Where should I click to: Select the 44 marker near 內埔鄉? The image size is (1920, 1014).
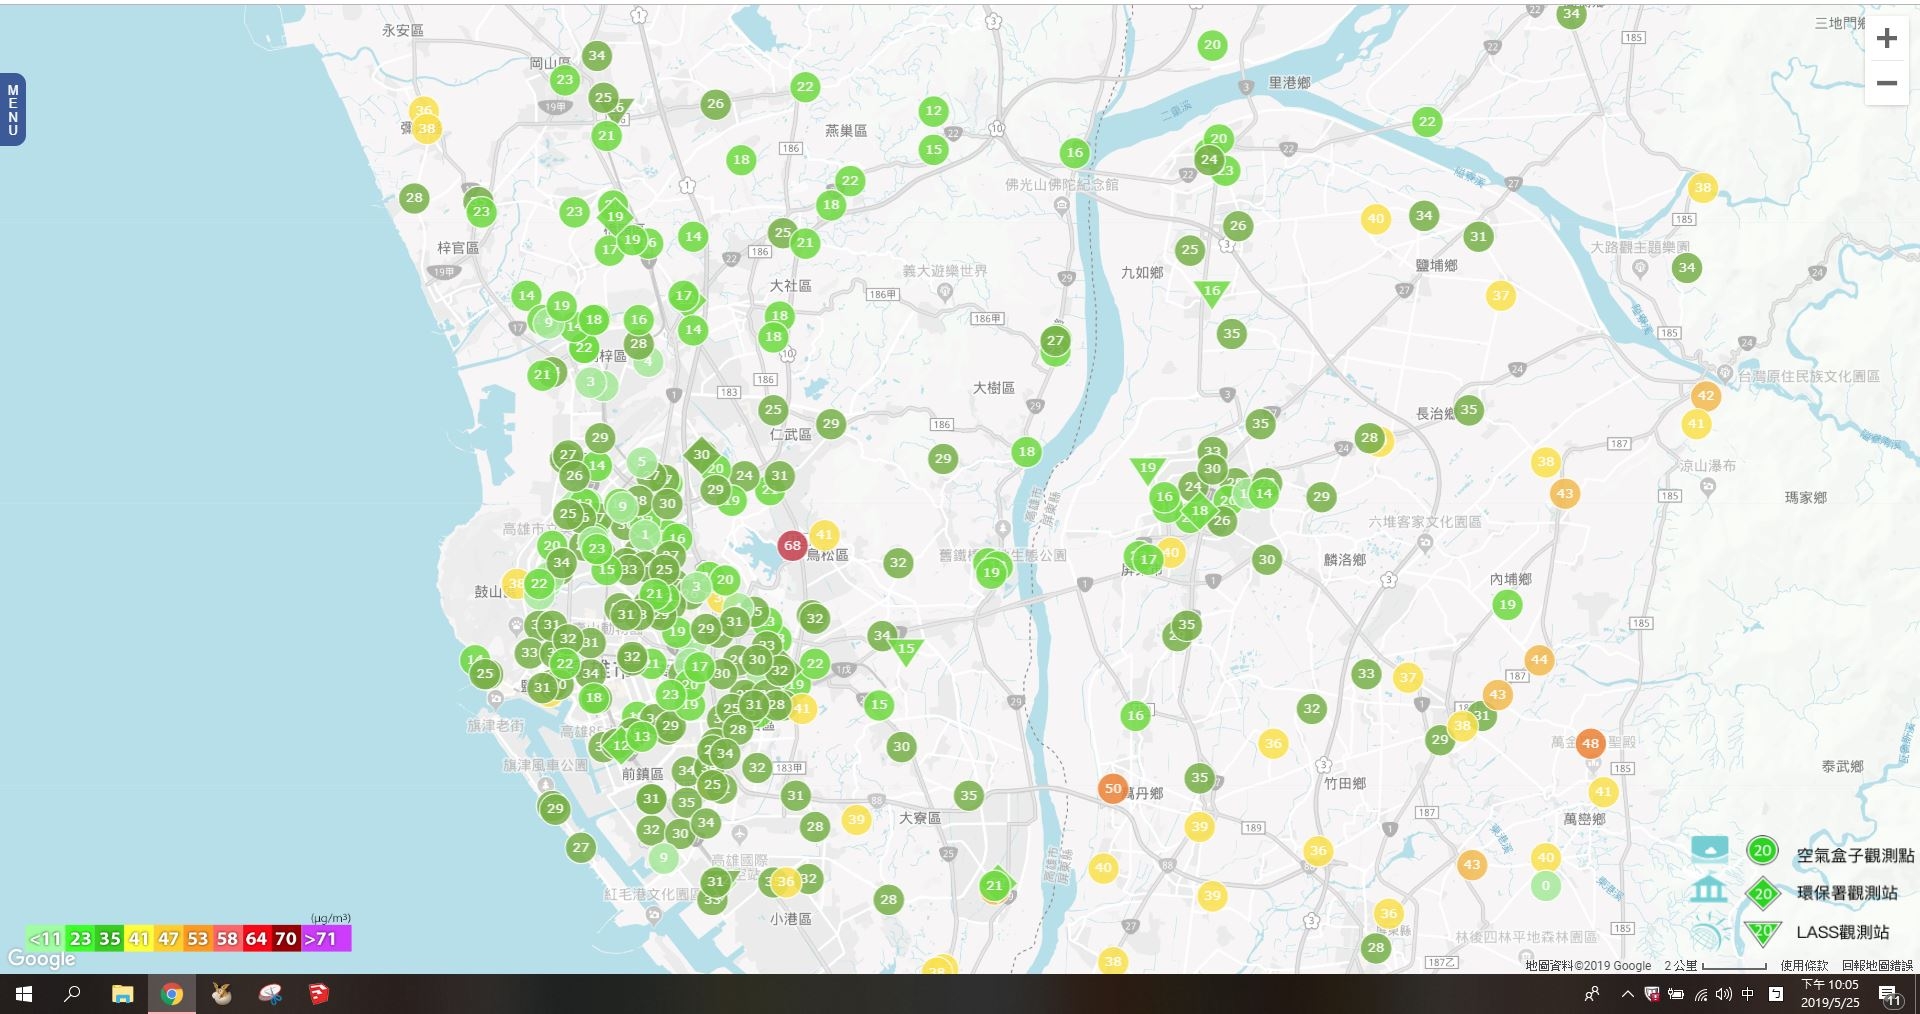click(1539, 659)
